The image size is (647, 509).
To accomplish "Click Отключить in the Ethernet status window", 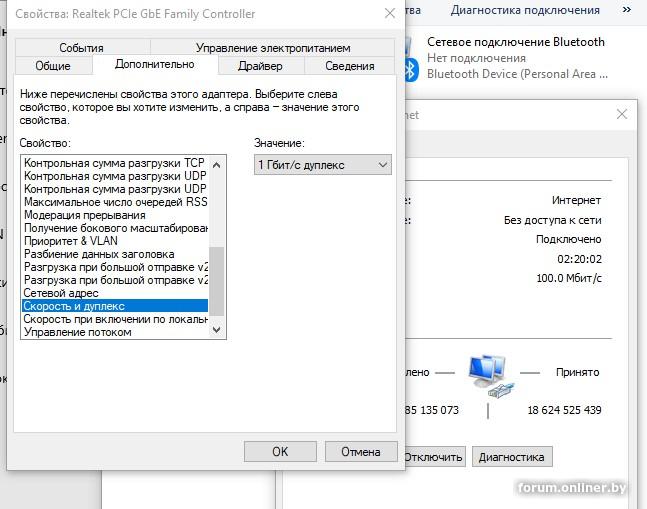I will click(433, 457).
